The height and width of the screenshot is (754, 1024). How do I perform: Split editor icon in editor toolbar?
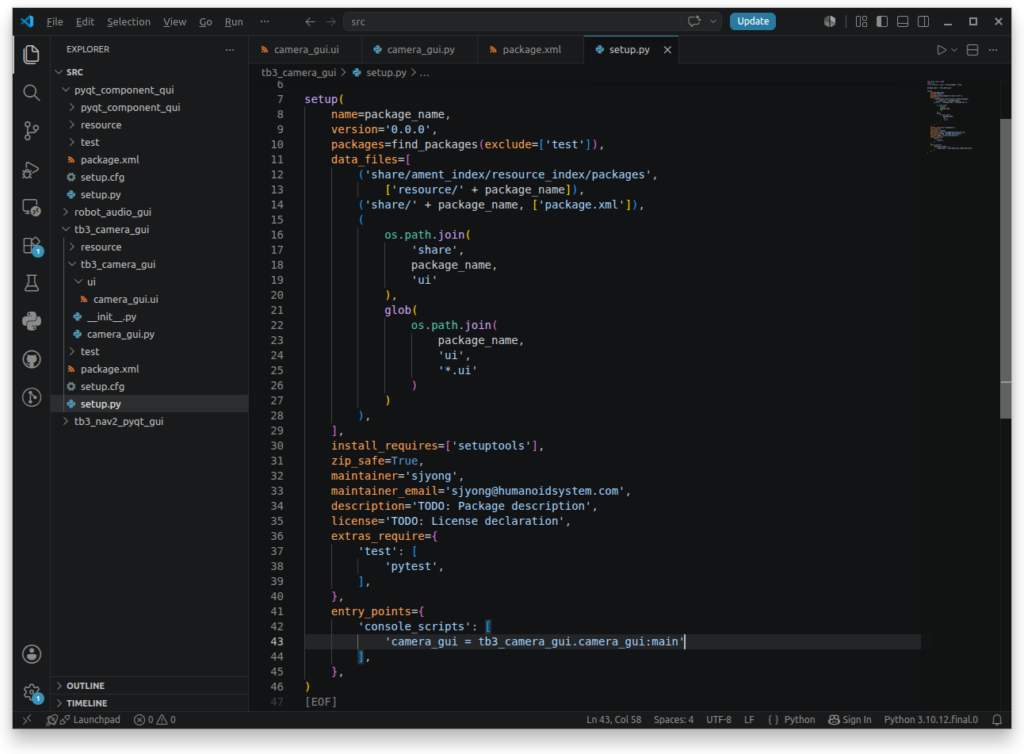tap(972, 50)
